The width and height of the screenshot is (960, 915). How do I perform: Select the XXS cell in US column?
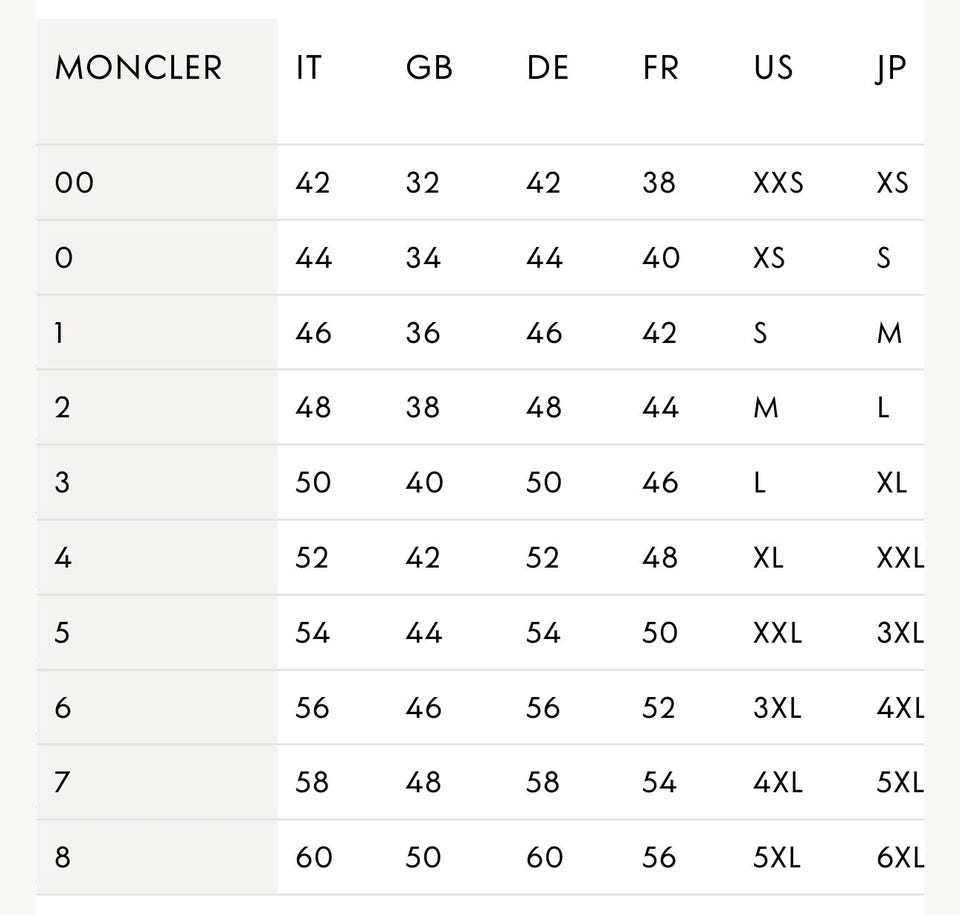point(778,183)
